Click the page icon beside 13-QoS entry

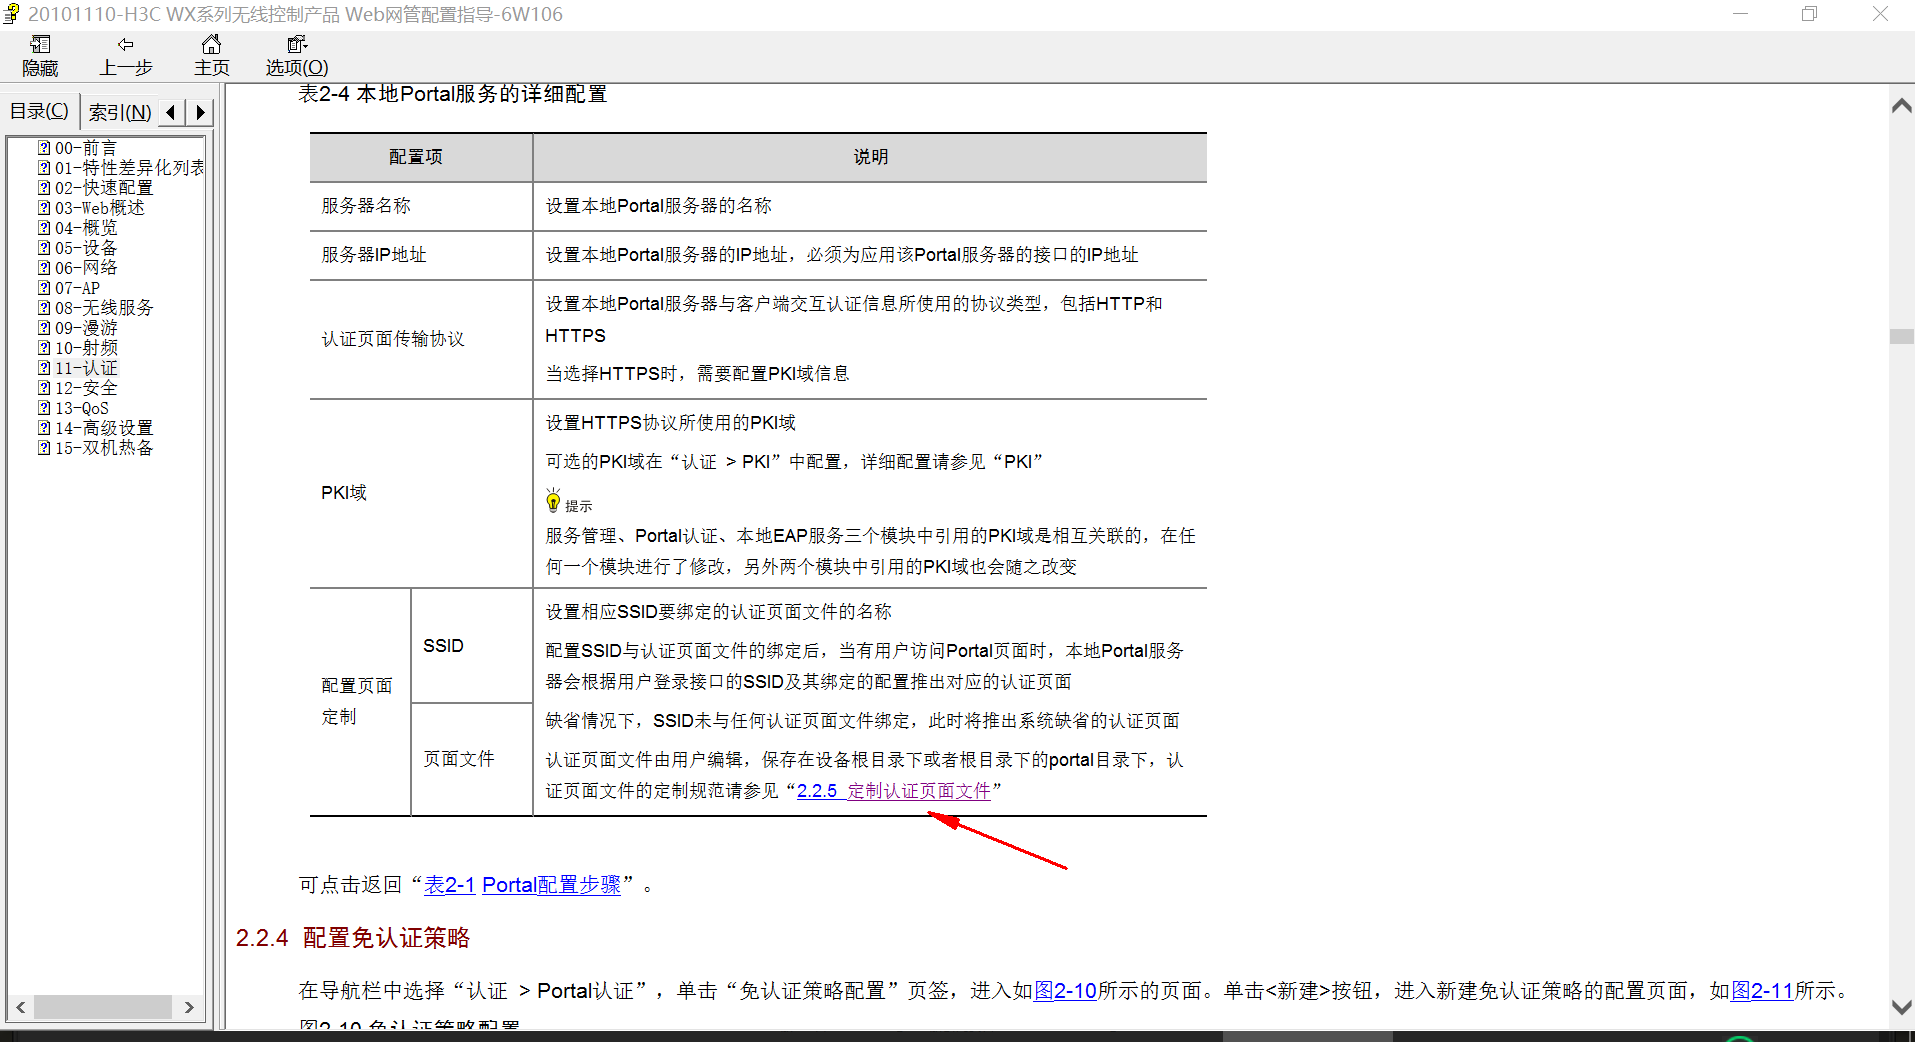(44, 407)
